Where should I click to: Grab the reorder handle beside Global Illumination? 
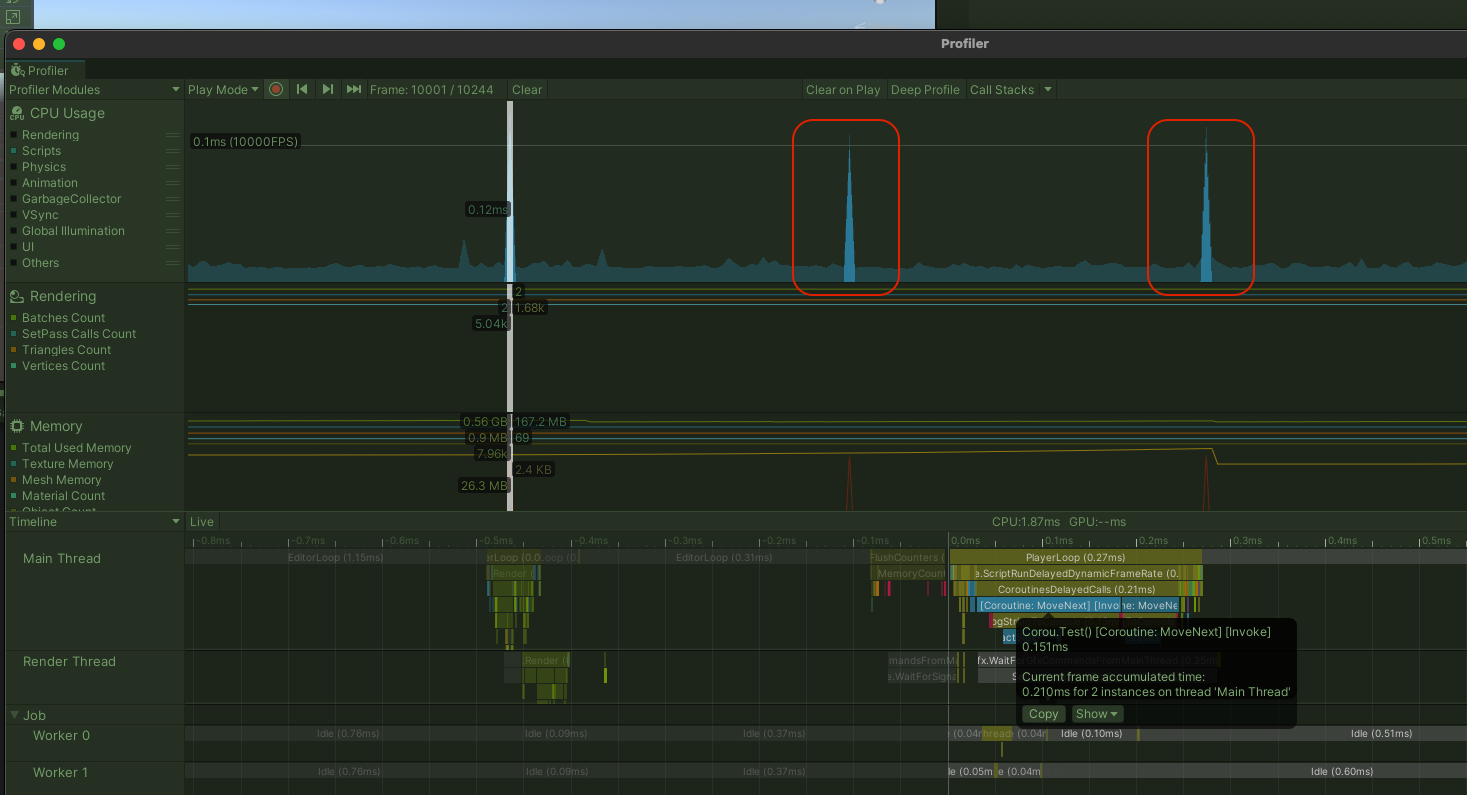[x=173, y=231]
